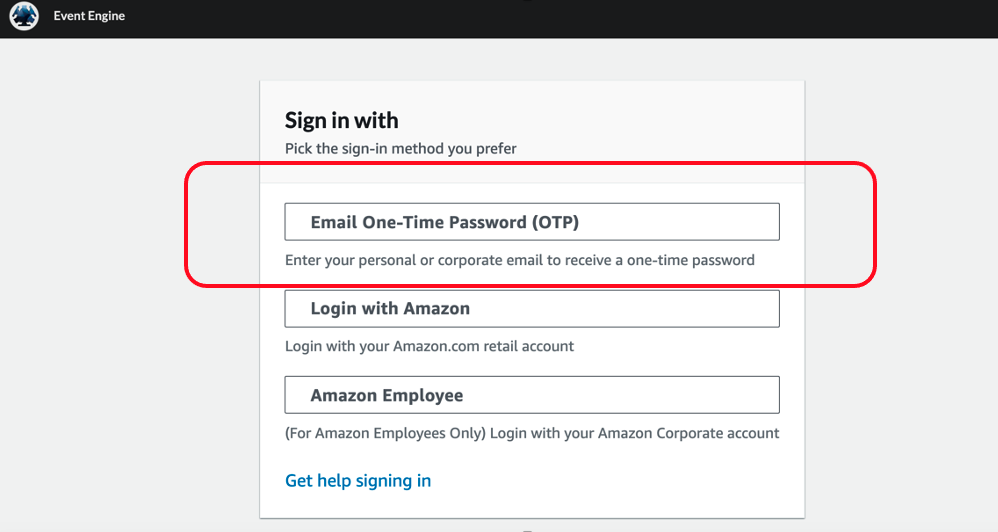Pick the Amazon Employee sign-in button

[531, 395]
